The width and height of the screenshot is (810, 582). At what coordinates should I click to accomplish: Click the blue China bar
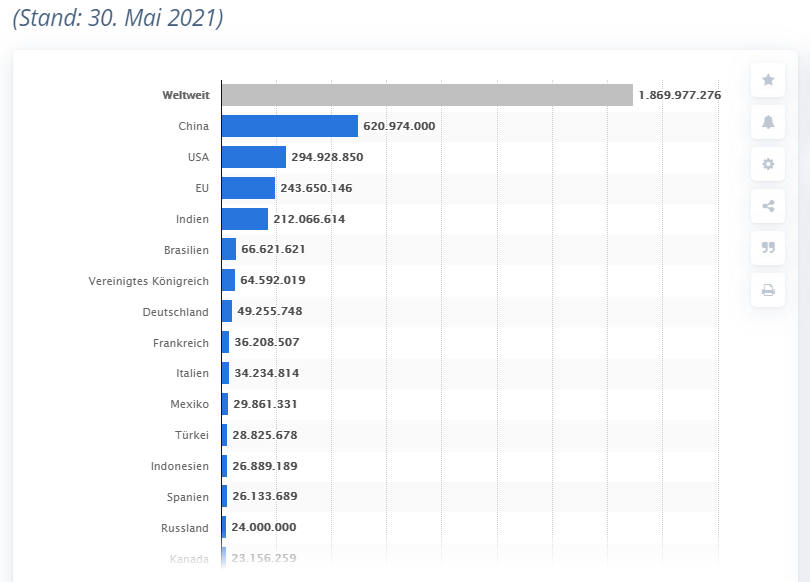(x=289, y=126)
